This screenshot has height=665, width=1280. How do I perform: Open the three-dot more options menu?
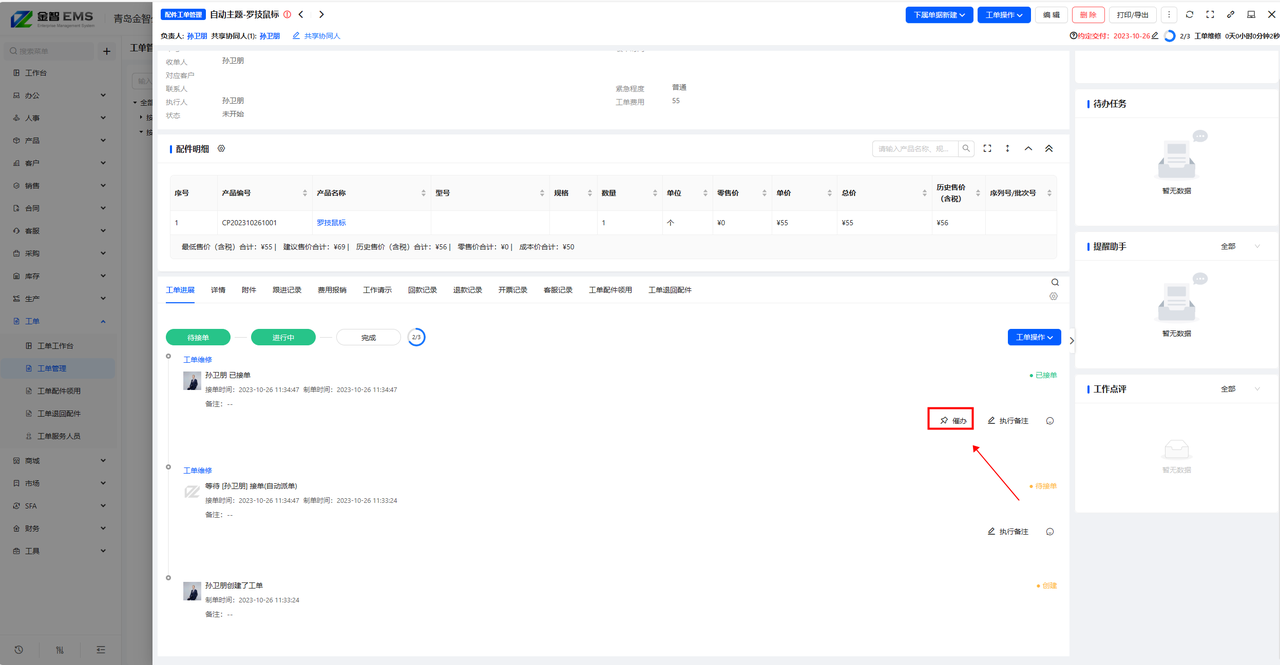1169,15
